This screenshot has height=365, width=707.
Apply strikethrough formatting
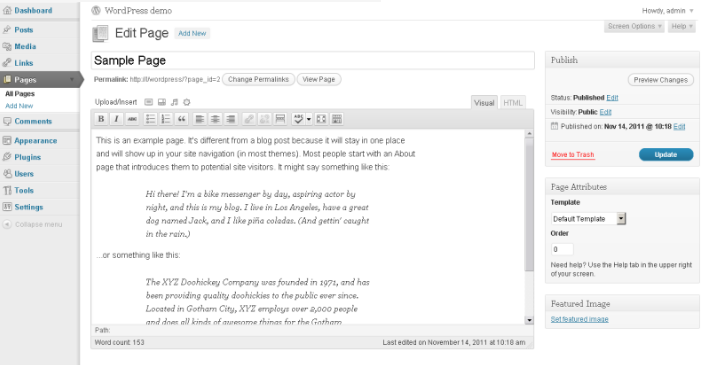pos(132,119)
